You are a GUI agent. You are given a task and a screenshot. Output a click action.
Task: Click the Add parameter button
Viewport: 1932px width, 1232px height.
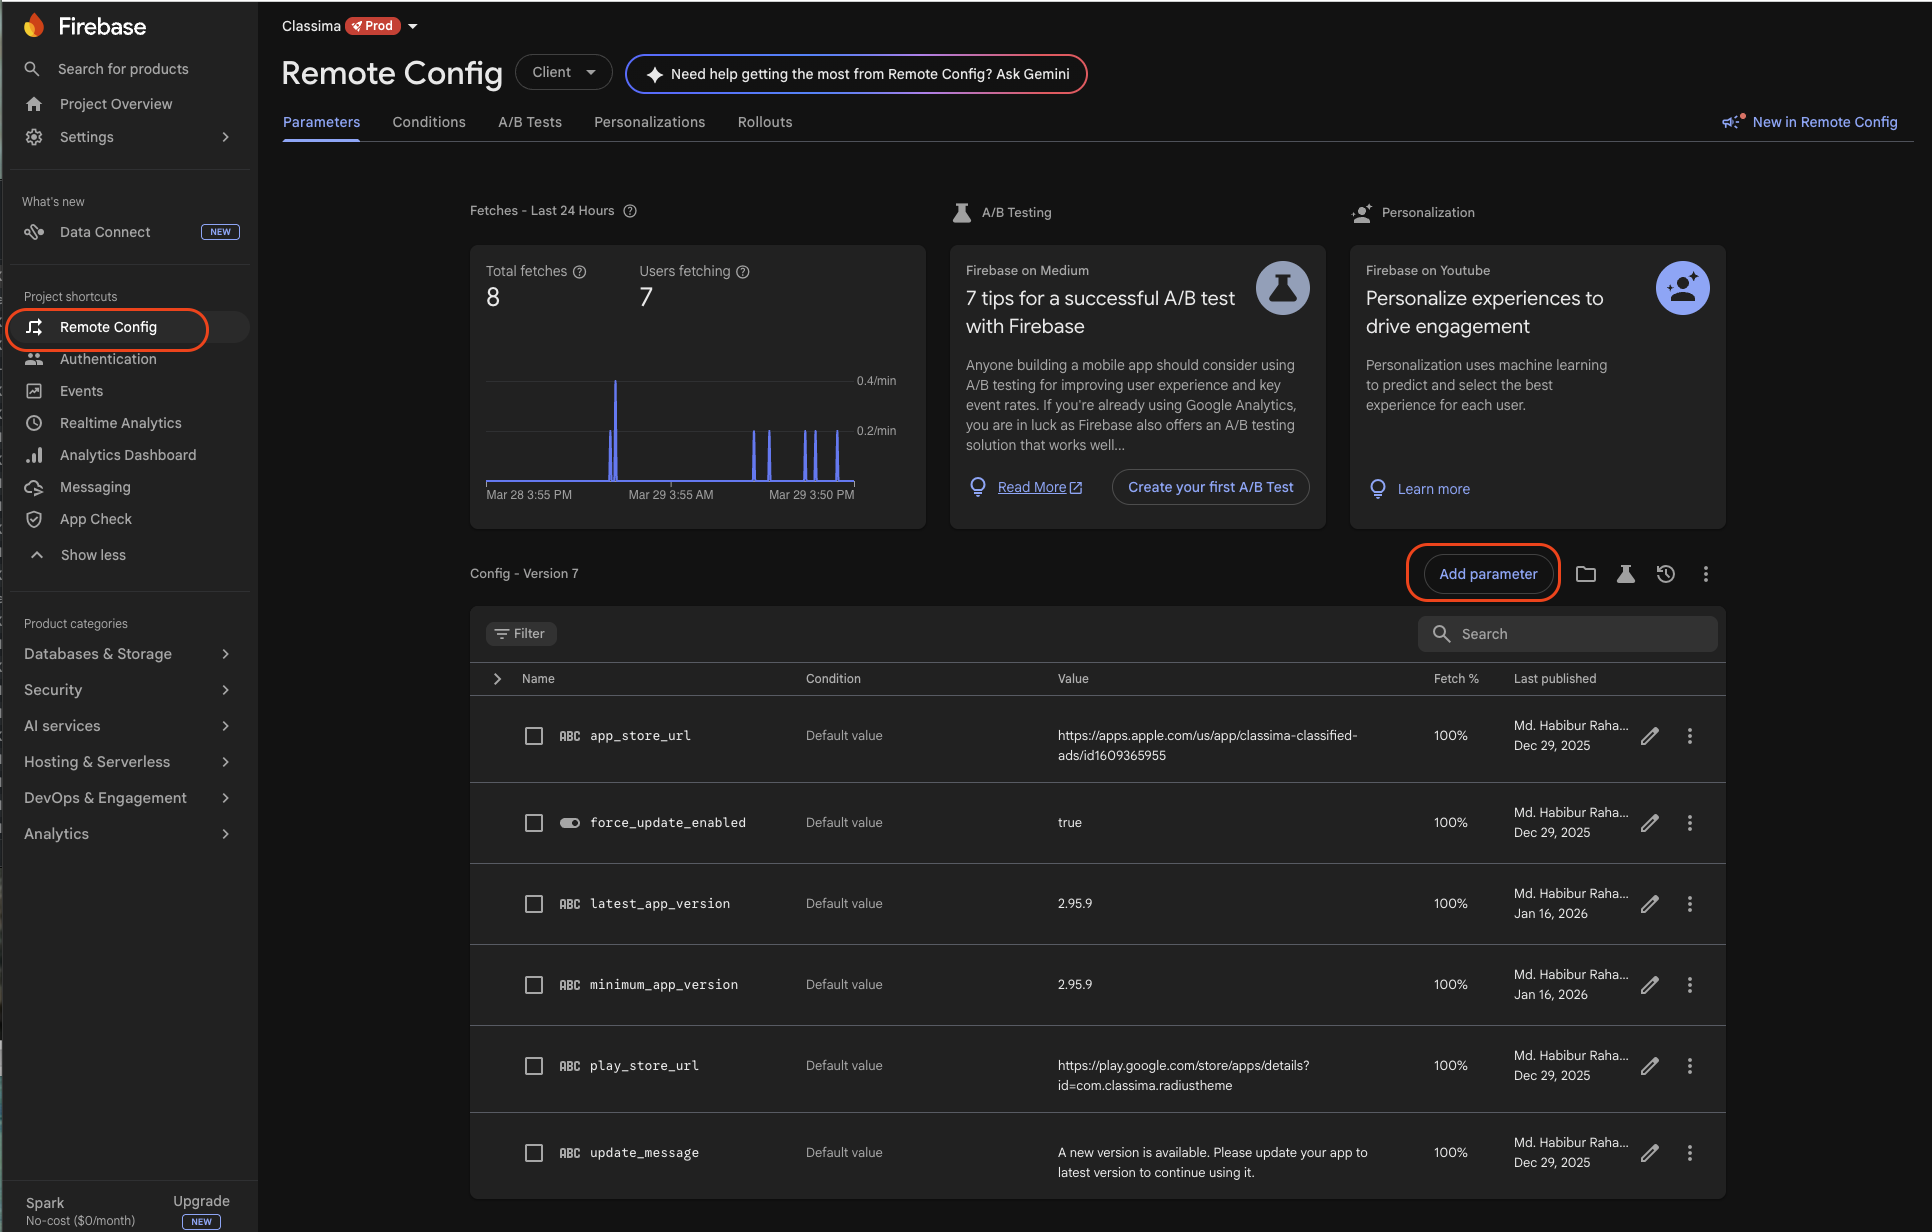click(1488, 574)
